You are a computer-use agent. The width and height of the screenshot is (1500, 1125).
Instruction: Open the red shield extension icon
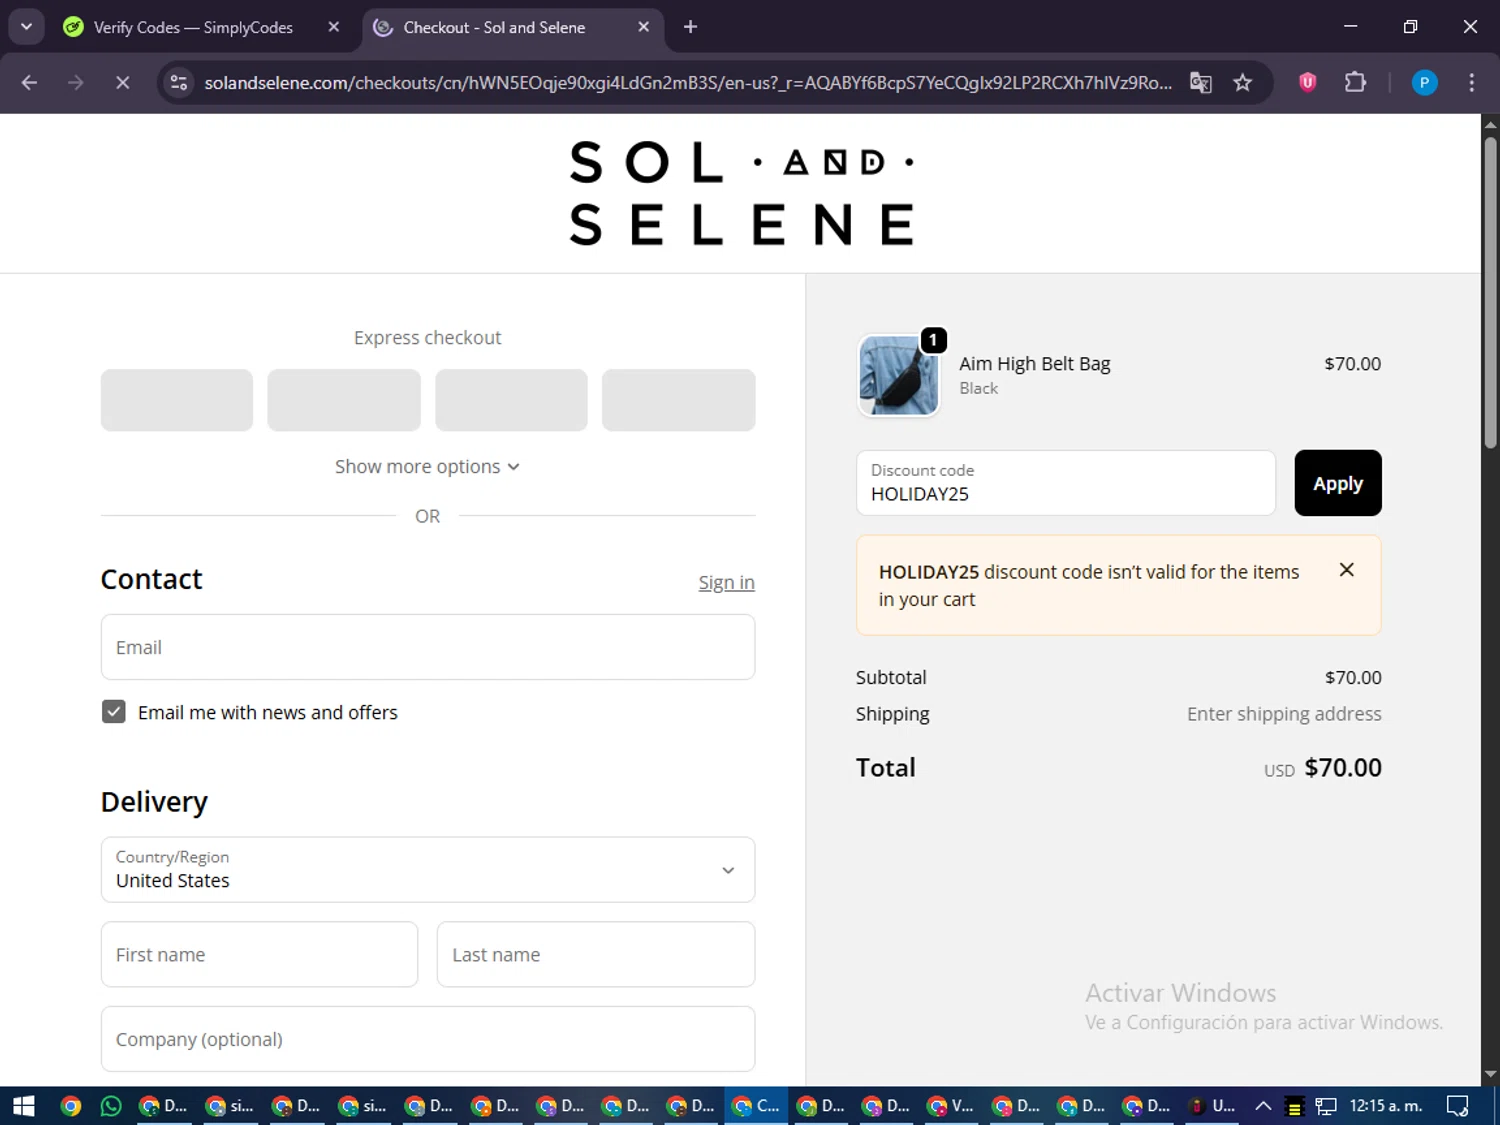[x=1307, y=82]
